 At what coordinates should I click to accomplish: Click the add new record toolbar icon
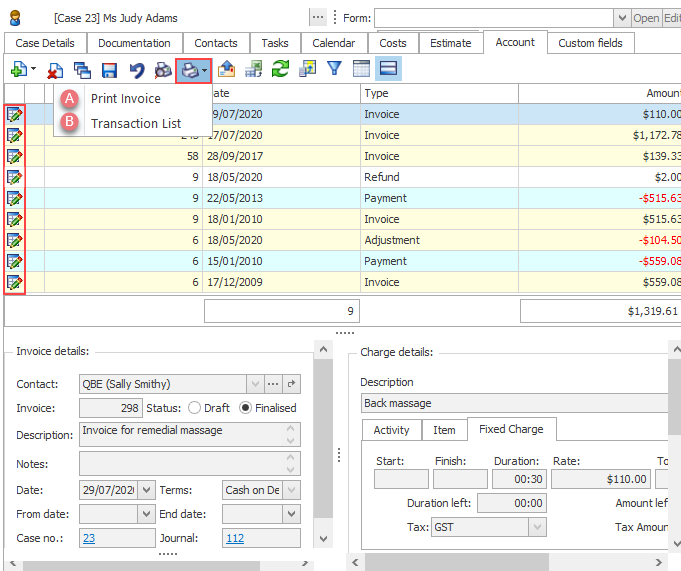click(19, 69)
